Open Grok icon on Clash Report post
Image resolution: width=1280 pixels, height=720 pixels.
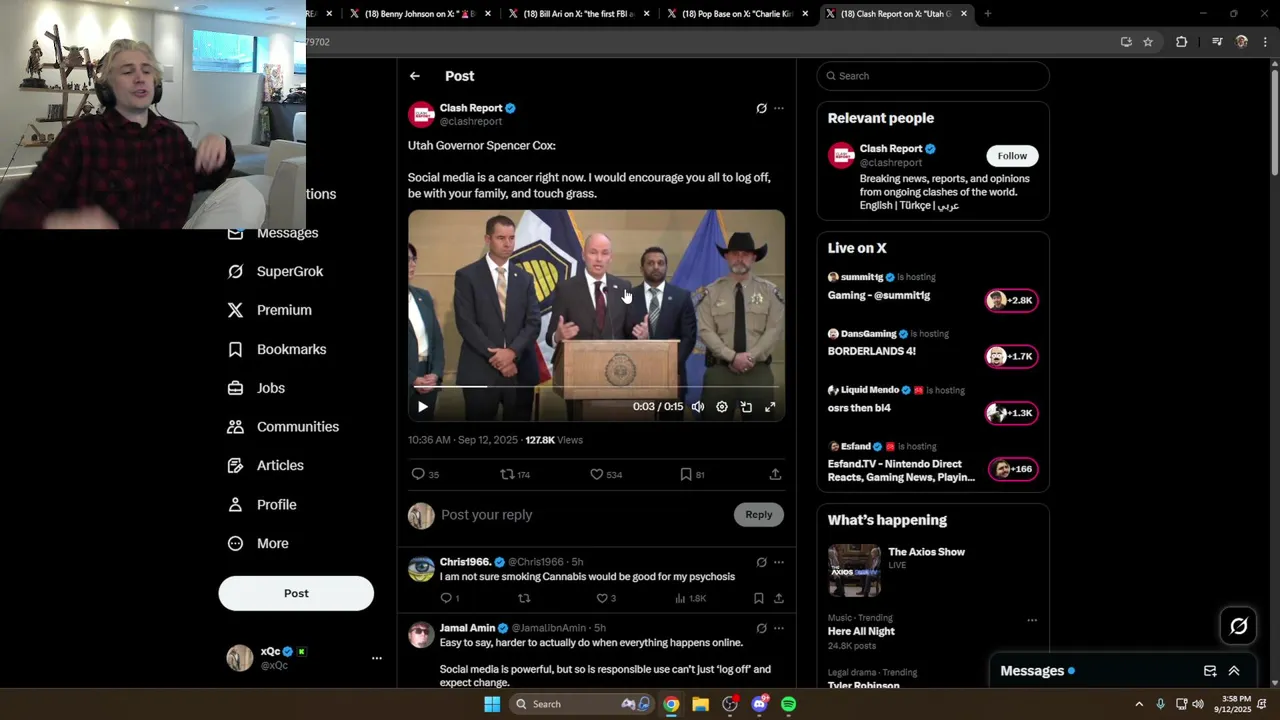click(x=761, y=108)
